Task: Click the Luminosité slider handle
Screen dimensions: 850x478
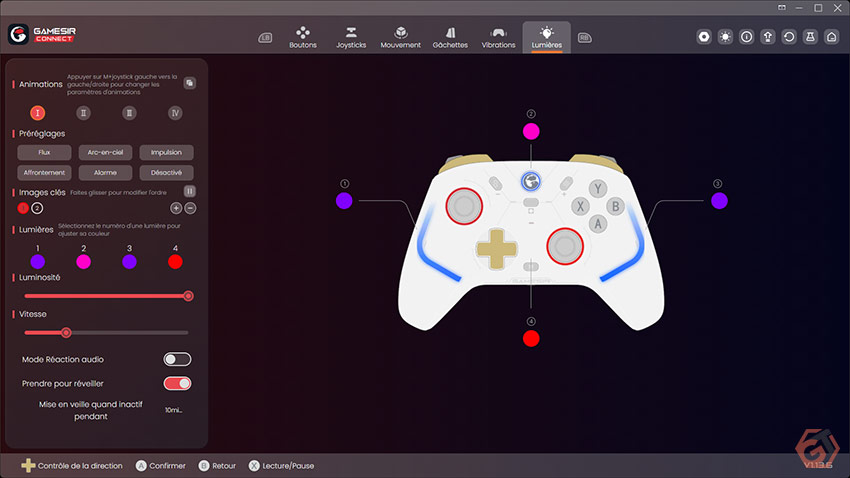Action: coord(188,296)
